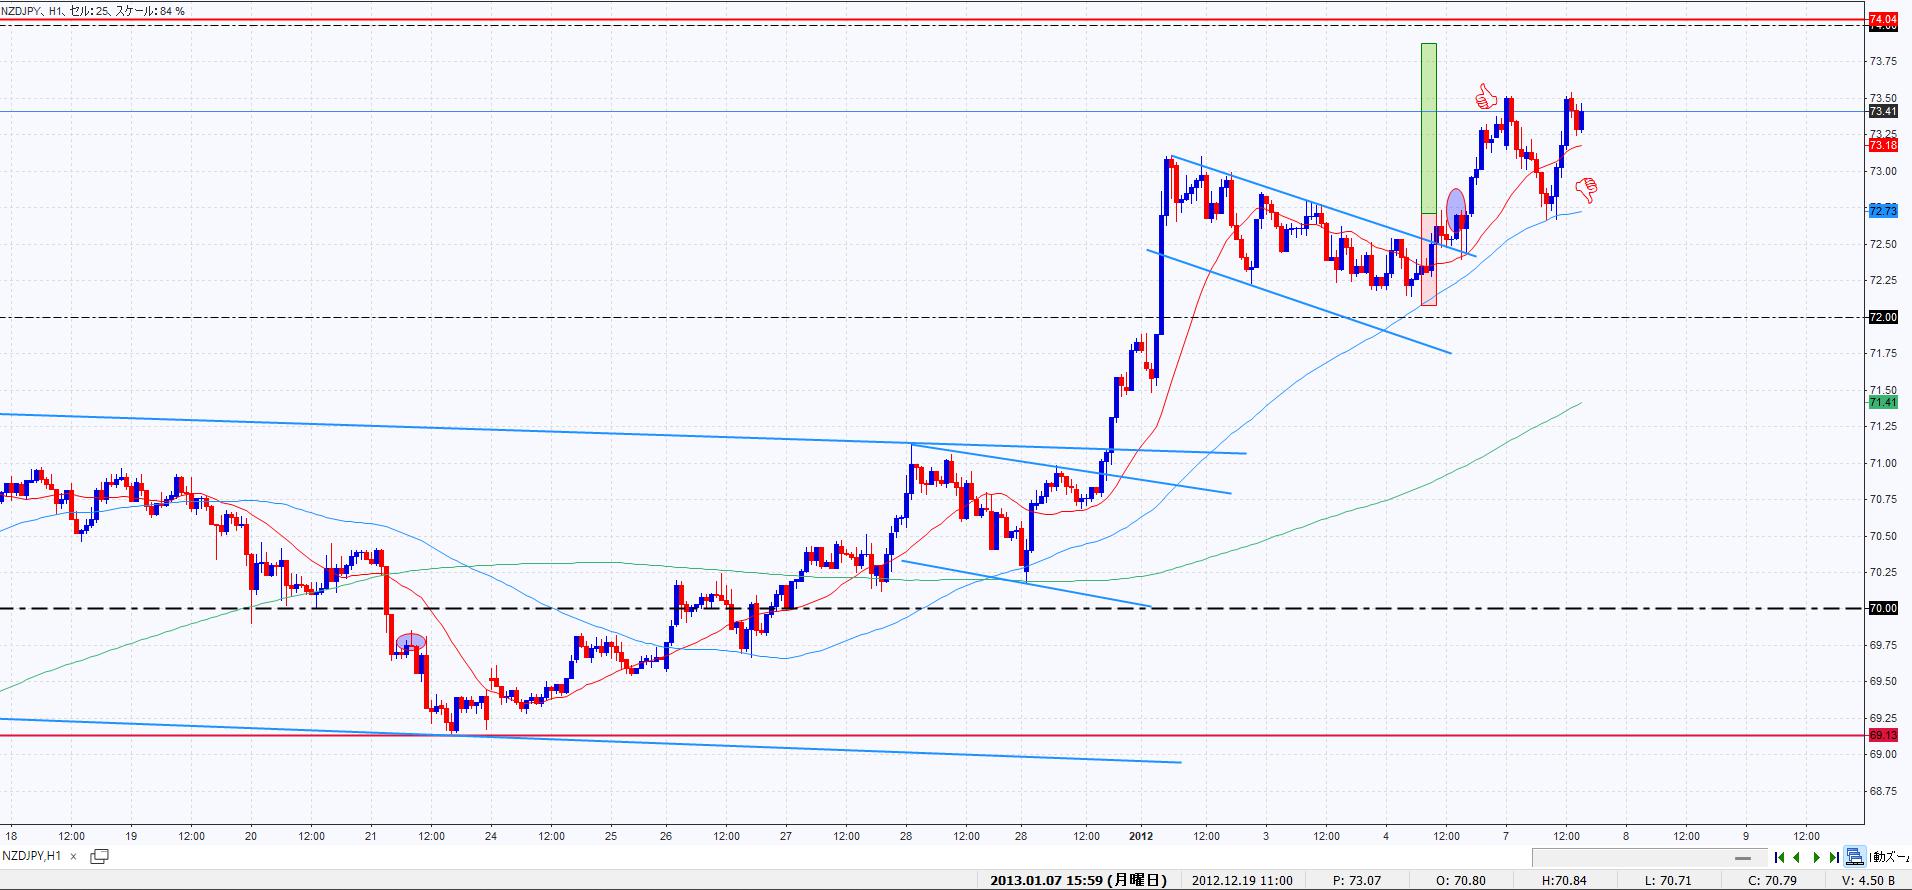Click the red thumbs-down marker on chart

coord(1586,188)
